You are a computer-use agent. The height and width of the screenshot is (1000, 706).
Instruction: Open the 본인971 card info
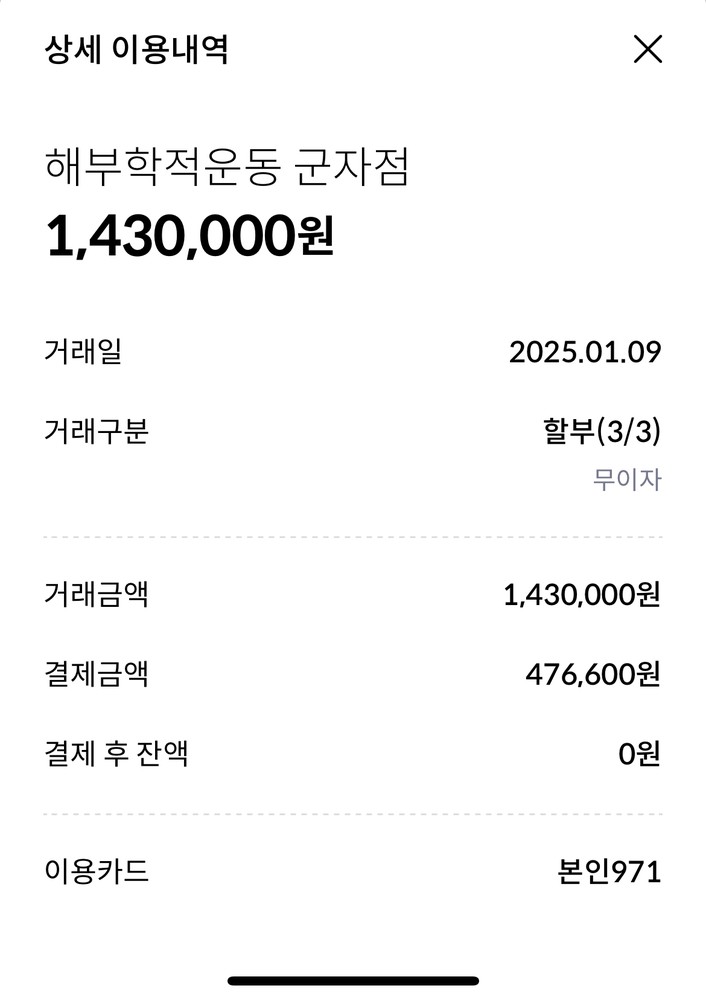click(x=609, y=872)
